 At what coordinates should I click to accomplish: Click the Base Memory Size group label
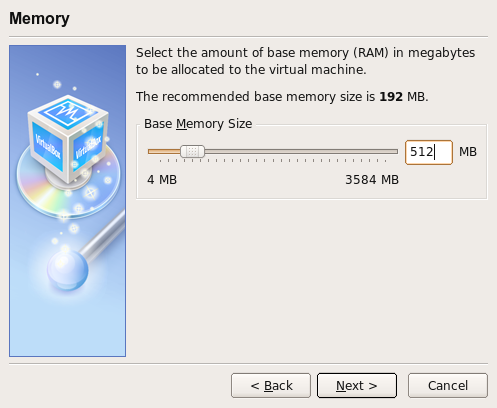click(x=198, y=124)
